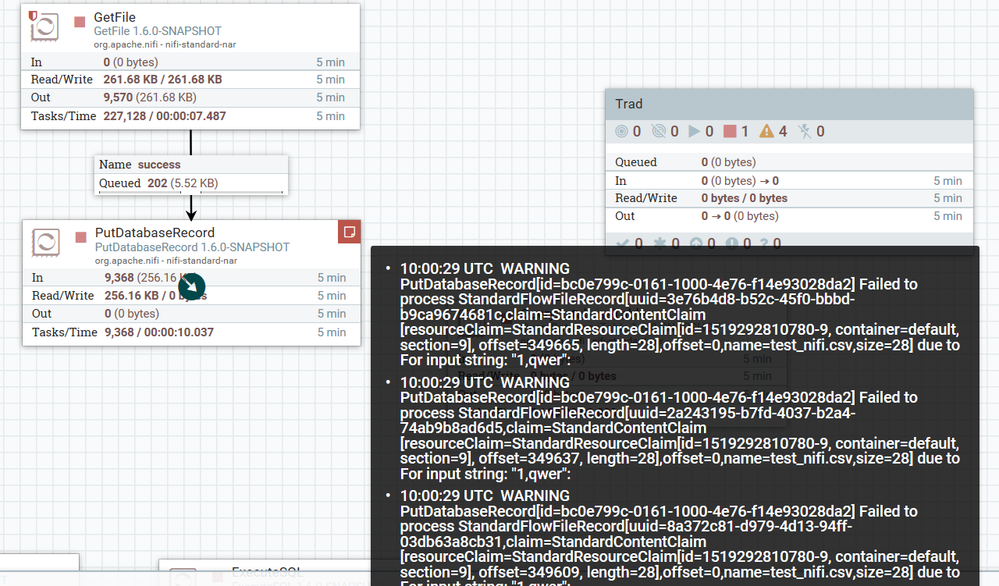Click the Trad running components play icon

694,131
